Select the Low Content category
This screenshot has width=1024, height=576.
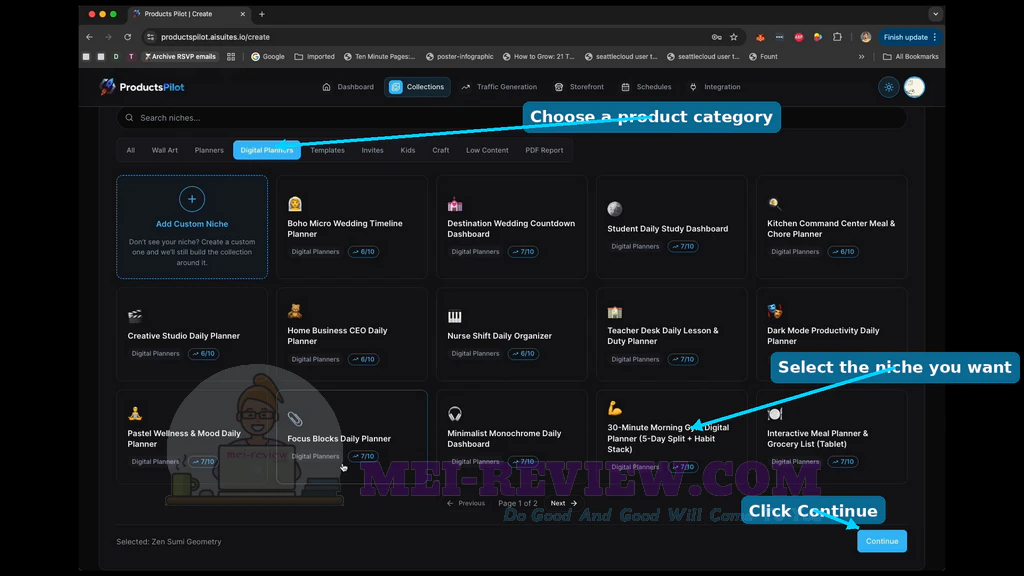pyautogui.click(x=487, y=150)
